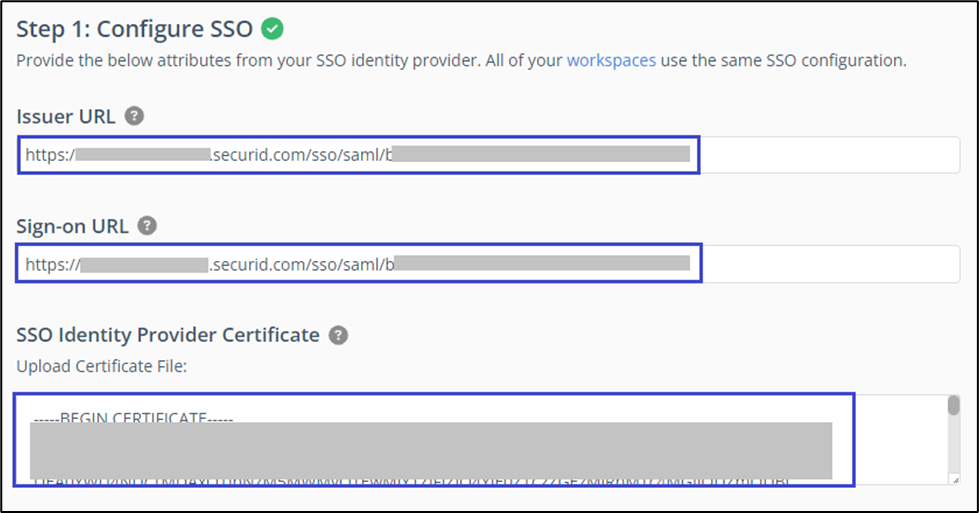The width and height of the screenshot is (979, 513).
Task: Focus the Sign-on URL input field
Action: point(830,264)
